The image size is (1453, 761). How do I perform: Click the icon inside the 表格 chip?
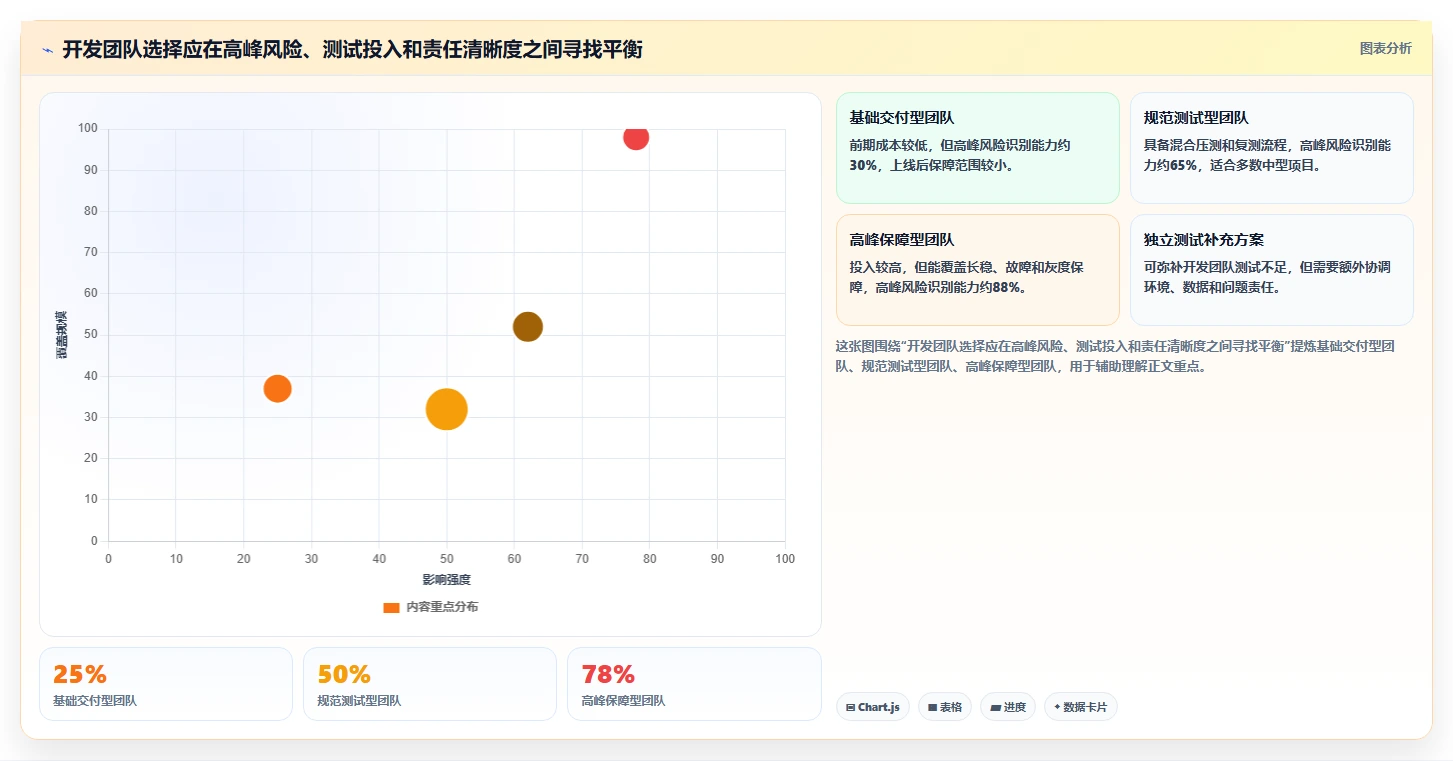(x=932, y=707)
